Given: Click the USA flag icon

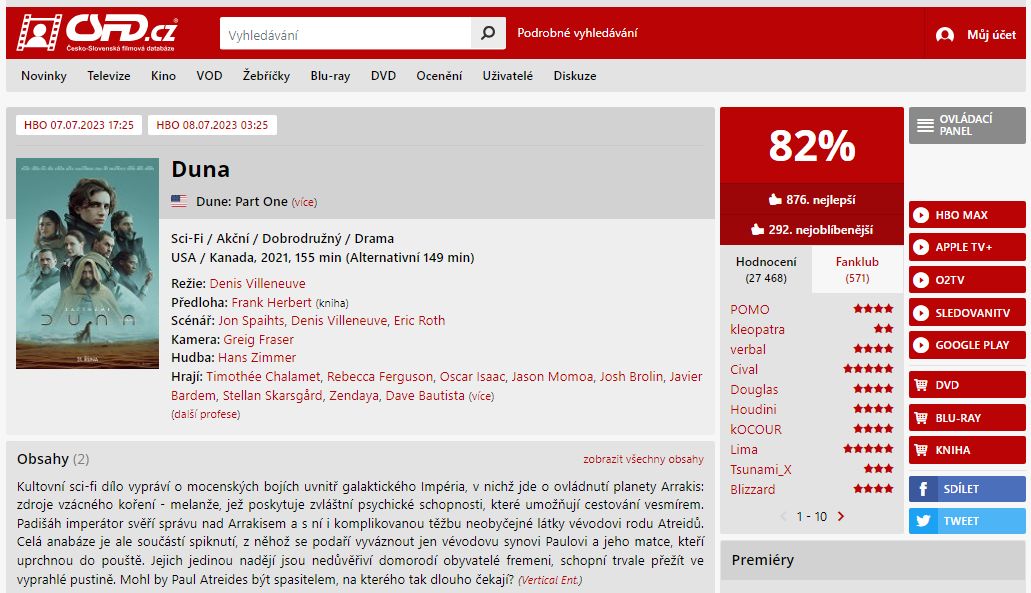Looking at the screenshot, I should 179,201.
